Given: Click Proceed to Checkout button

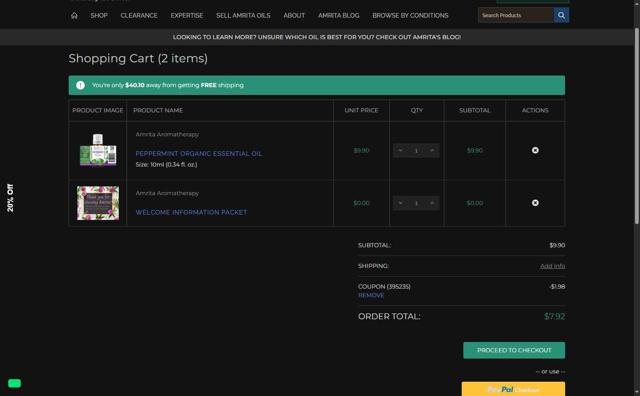Looking at the screenshot, I should pos(514,350).
